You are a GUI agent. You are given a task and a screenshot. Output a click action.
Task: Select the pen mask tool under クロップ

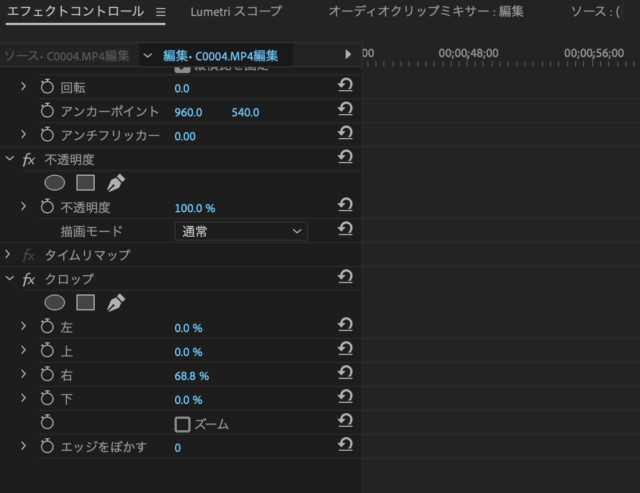tap(116, 303)
